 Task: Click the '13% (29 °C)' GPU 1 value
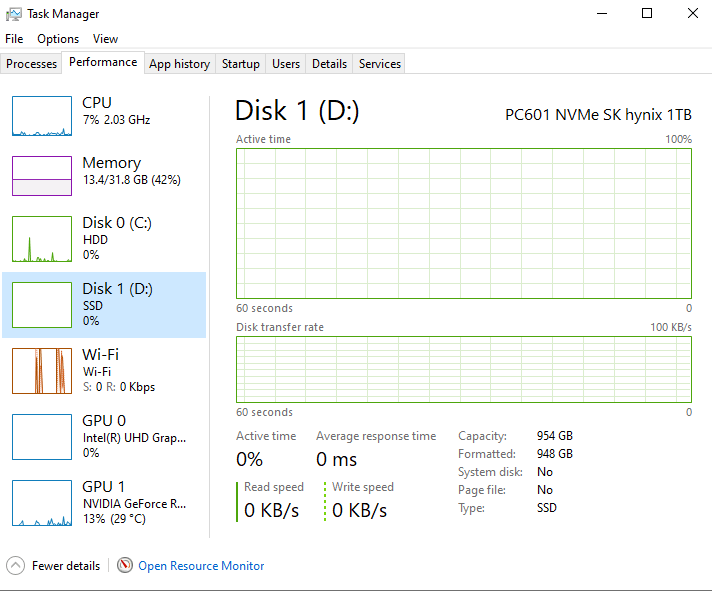click(114, 519)
